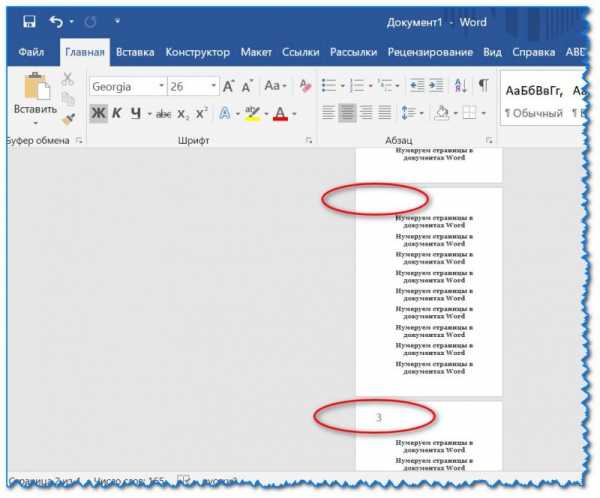Viewport: 600px width, 498px height.
Task: Click the Undo arrow icon
Action: pos(55,21)
